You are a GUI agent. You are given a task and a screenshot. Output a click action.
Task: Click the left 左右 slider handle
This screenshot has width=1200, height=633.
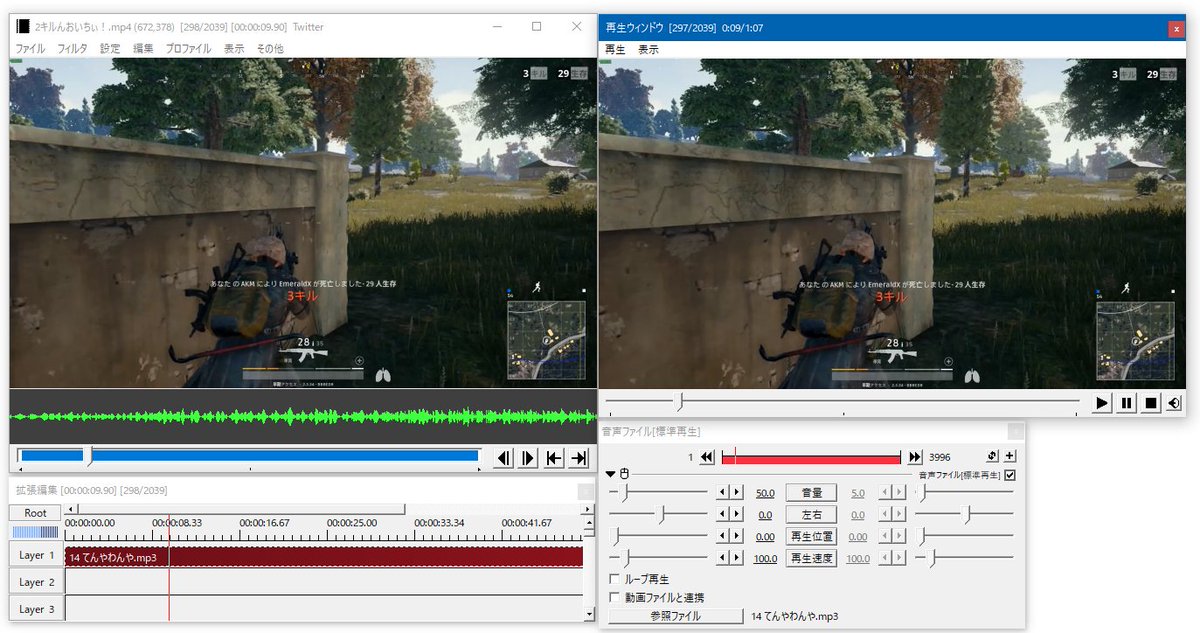pyautogui.click(x=660, y=514)
